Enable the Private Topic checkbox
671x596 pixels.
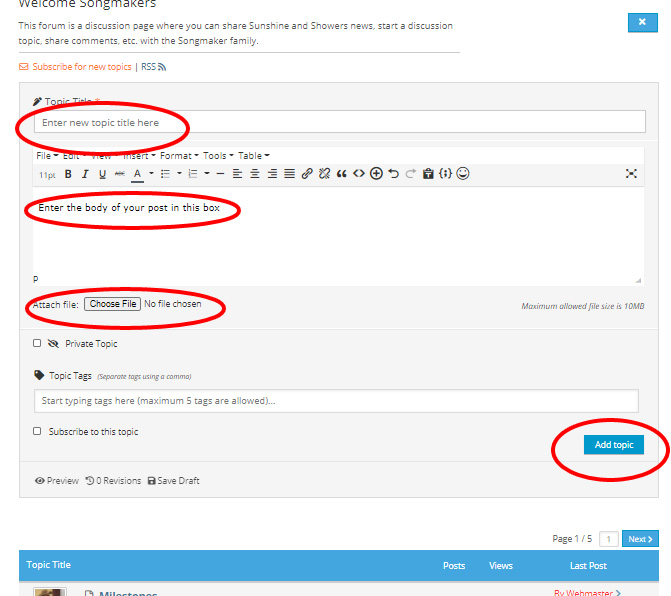tap(37, 343)
